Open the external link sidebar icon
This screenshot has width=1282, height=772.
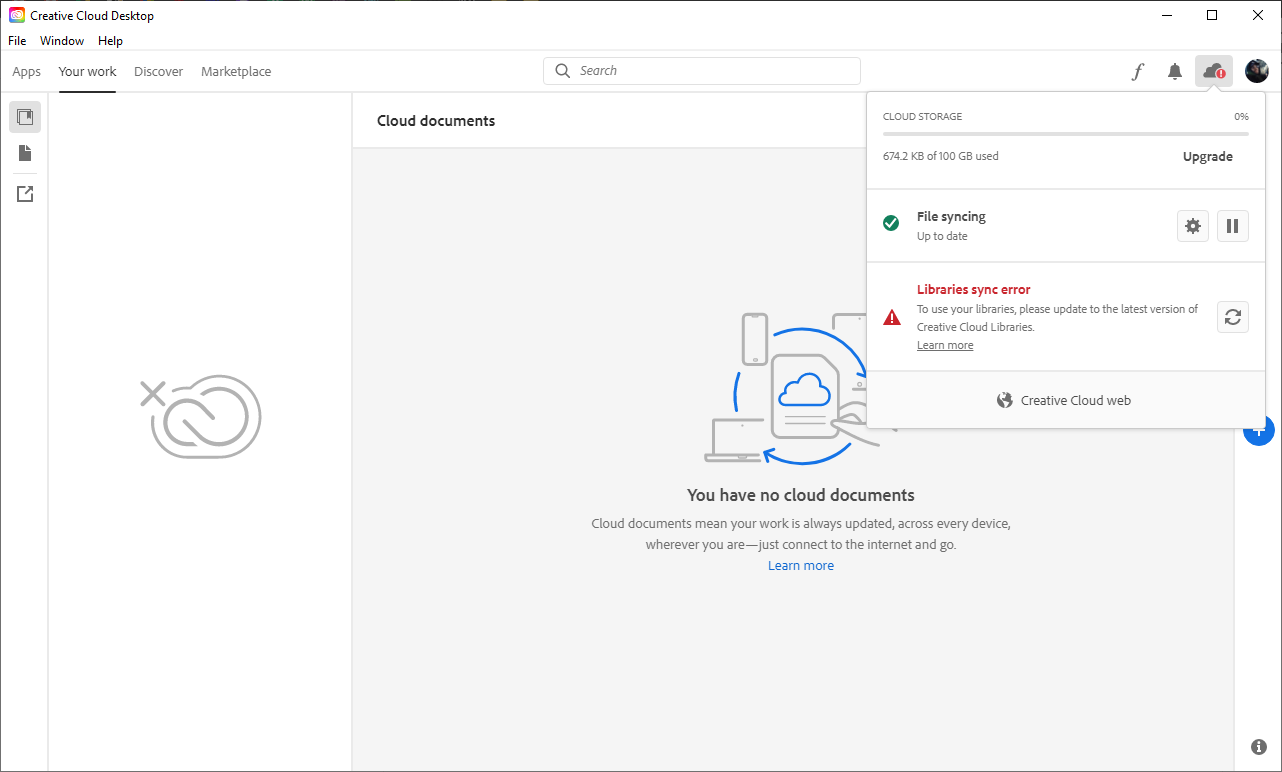click(x=25, y=194)
